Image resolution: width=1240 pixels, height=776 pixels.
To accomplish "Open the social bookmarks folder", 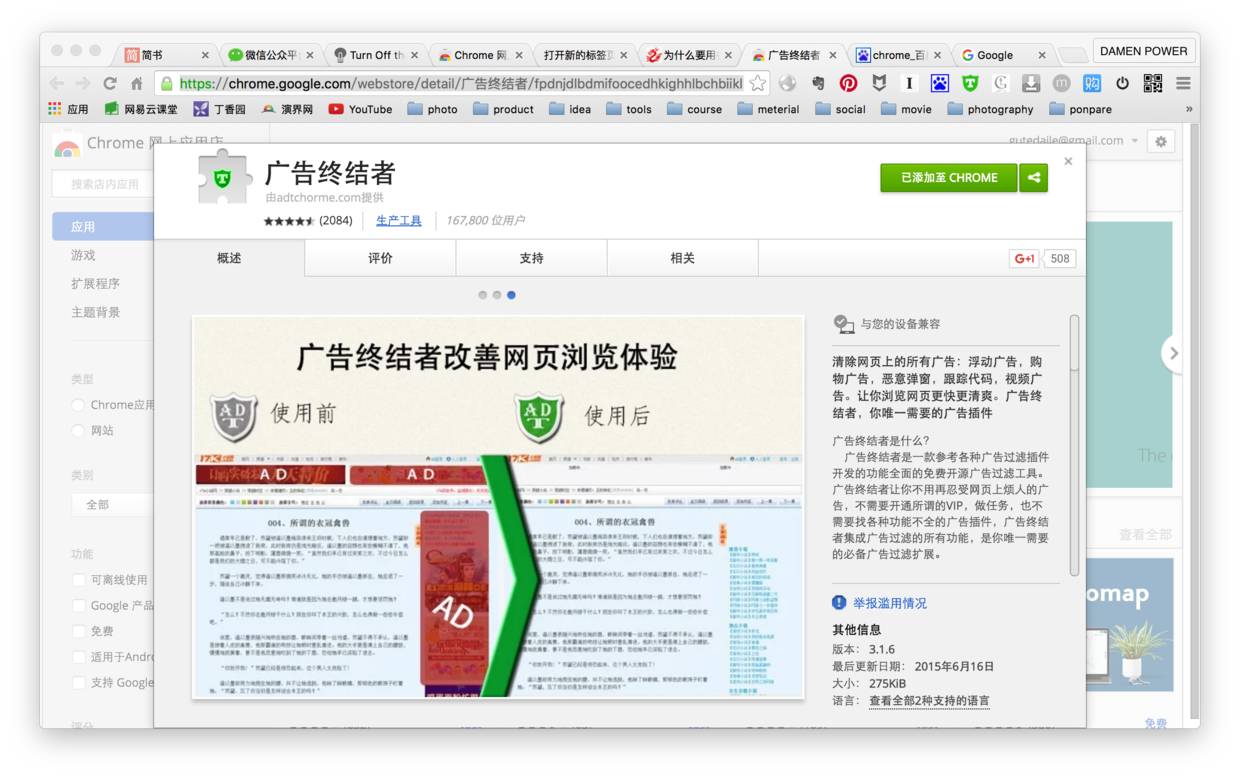I will tap(840, 109).
